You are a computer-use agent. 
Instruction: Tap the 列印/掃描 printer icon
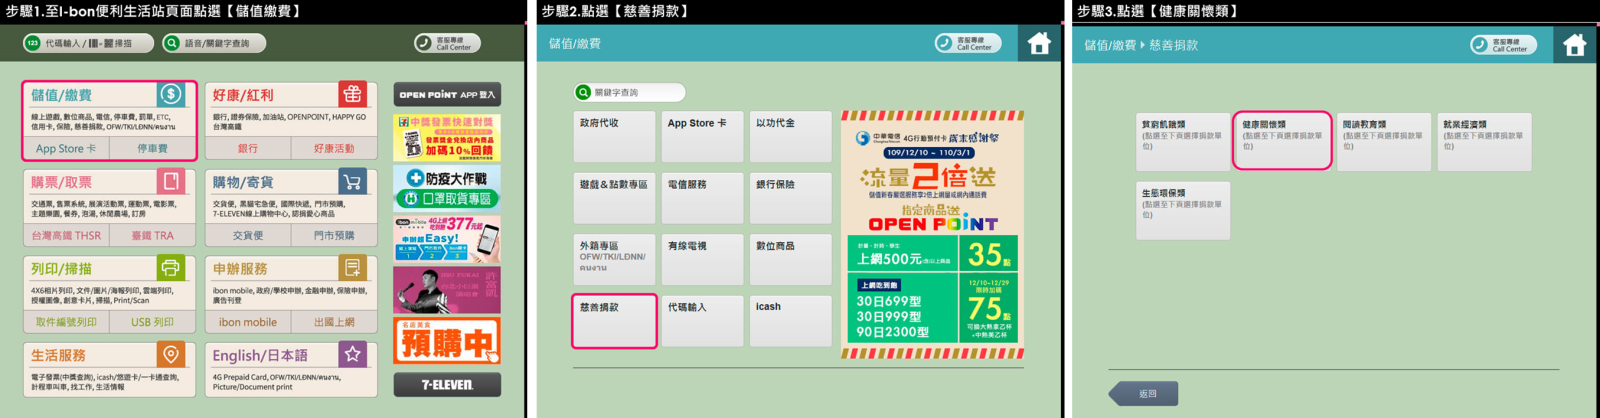tap(171, 268)
